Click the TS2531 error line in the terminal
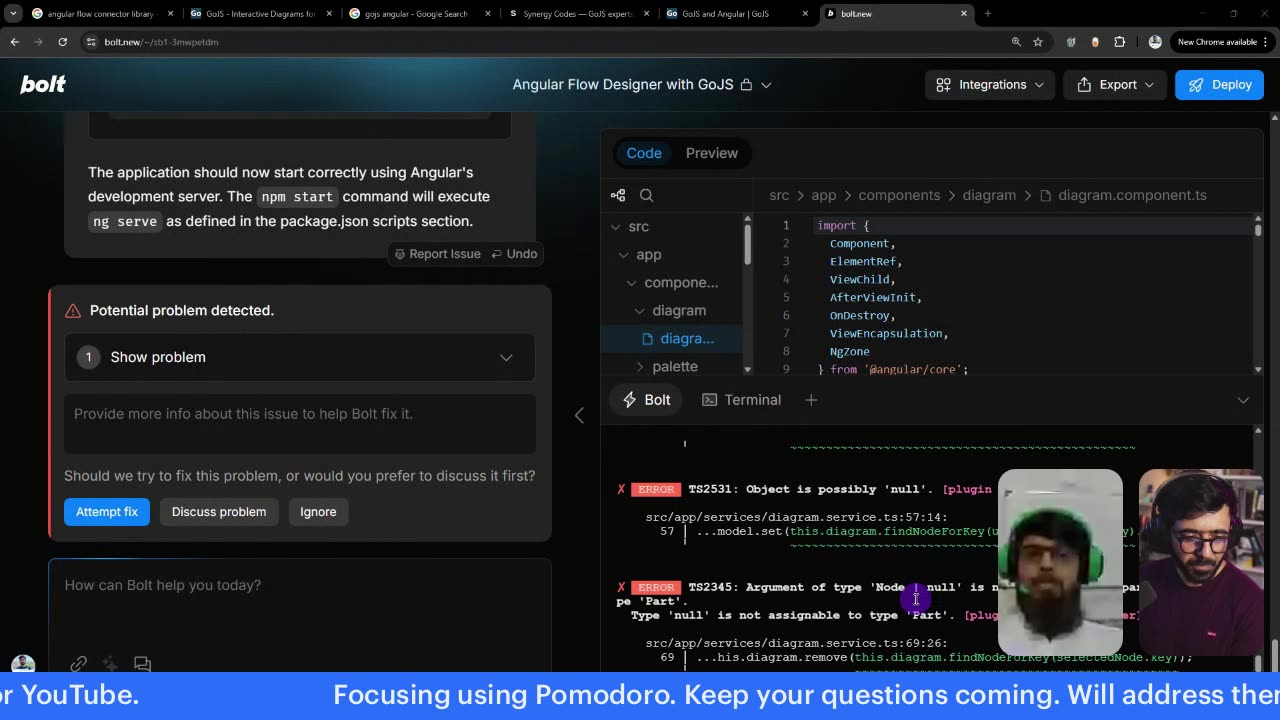 (x=804, y=489)
